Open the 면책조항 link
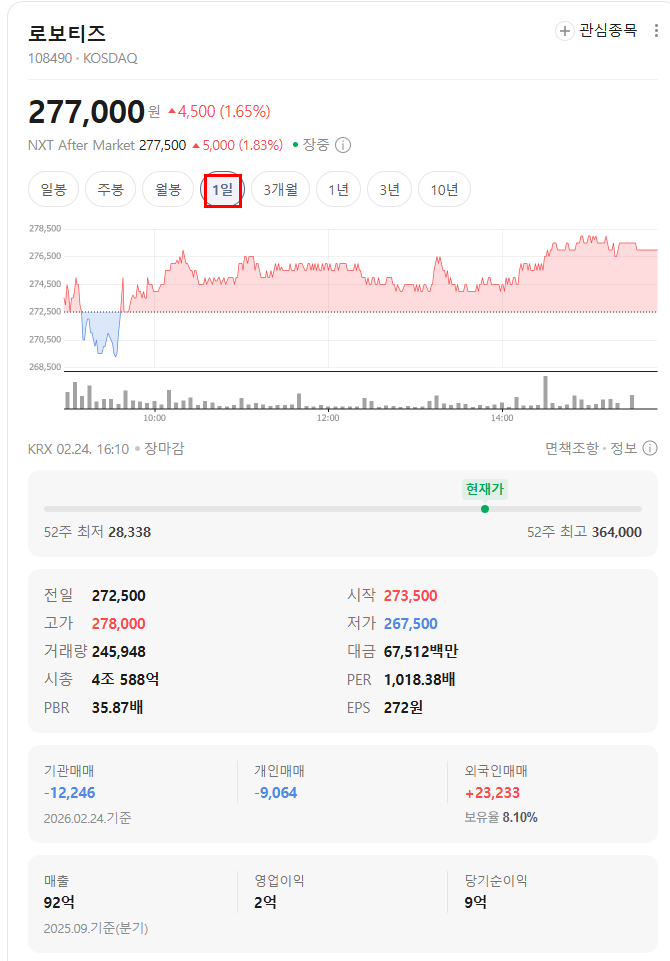The image size is (670, 961). pyautogui.click(x=572, y=449)
